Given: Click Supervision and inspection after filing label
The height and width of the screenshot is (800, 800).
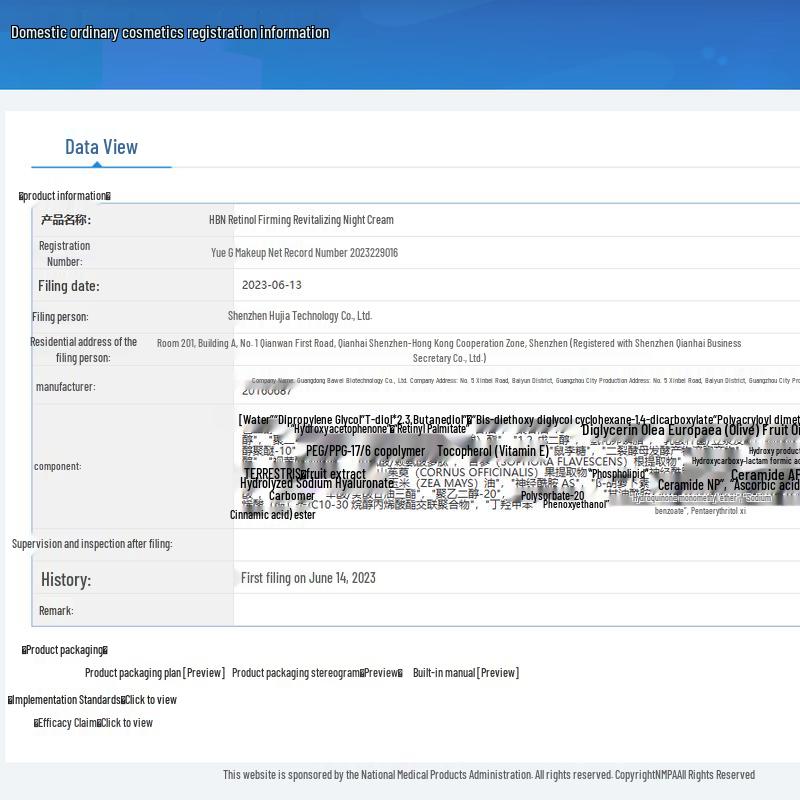Looking at the screenshot, I should coord(92,544).
